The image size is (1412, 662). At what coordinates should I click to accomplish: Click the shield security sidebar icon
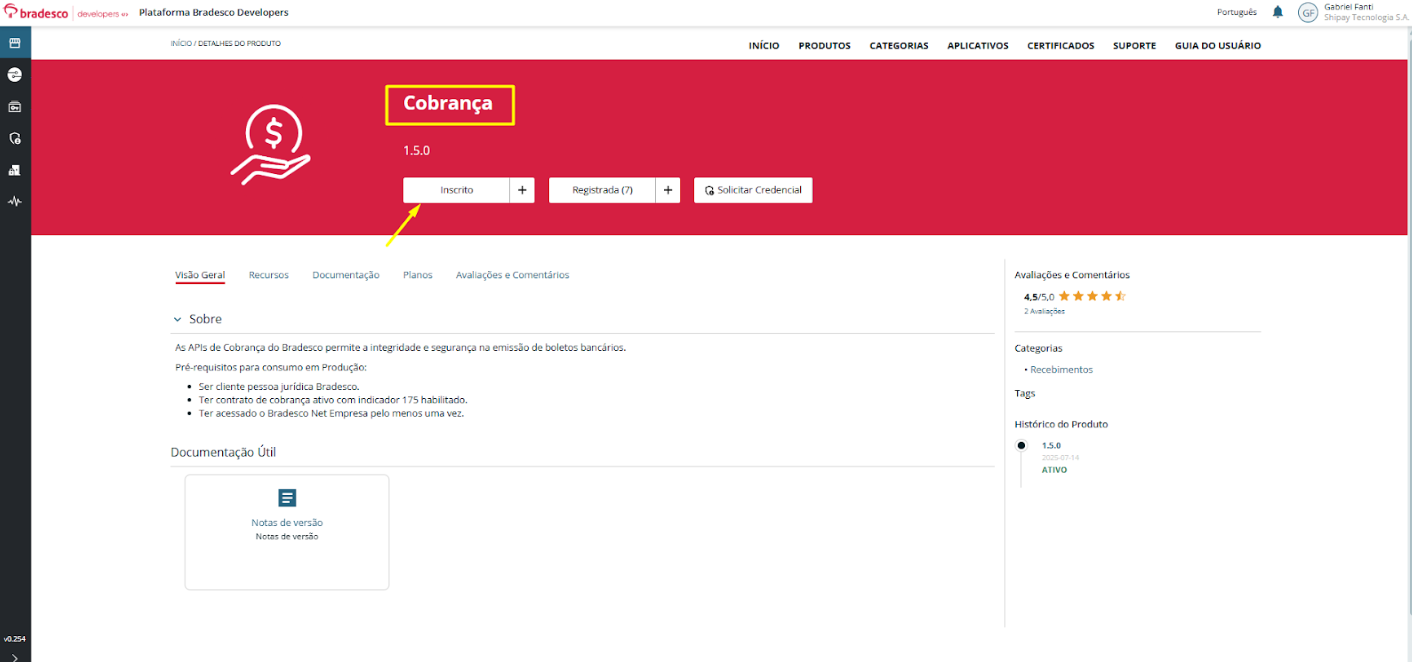(x=15, y=138)
